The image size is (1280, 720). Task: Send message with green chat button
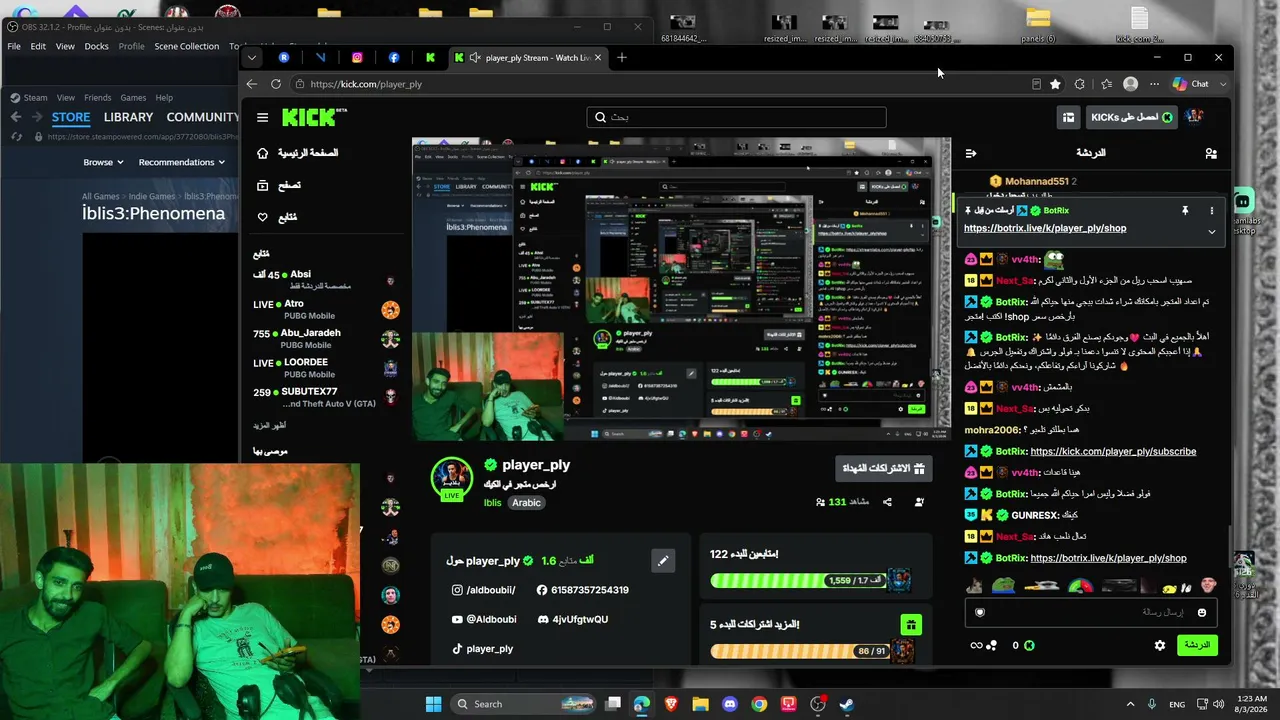click(x=1198, y=645)
